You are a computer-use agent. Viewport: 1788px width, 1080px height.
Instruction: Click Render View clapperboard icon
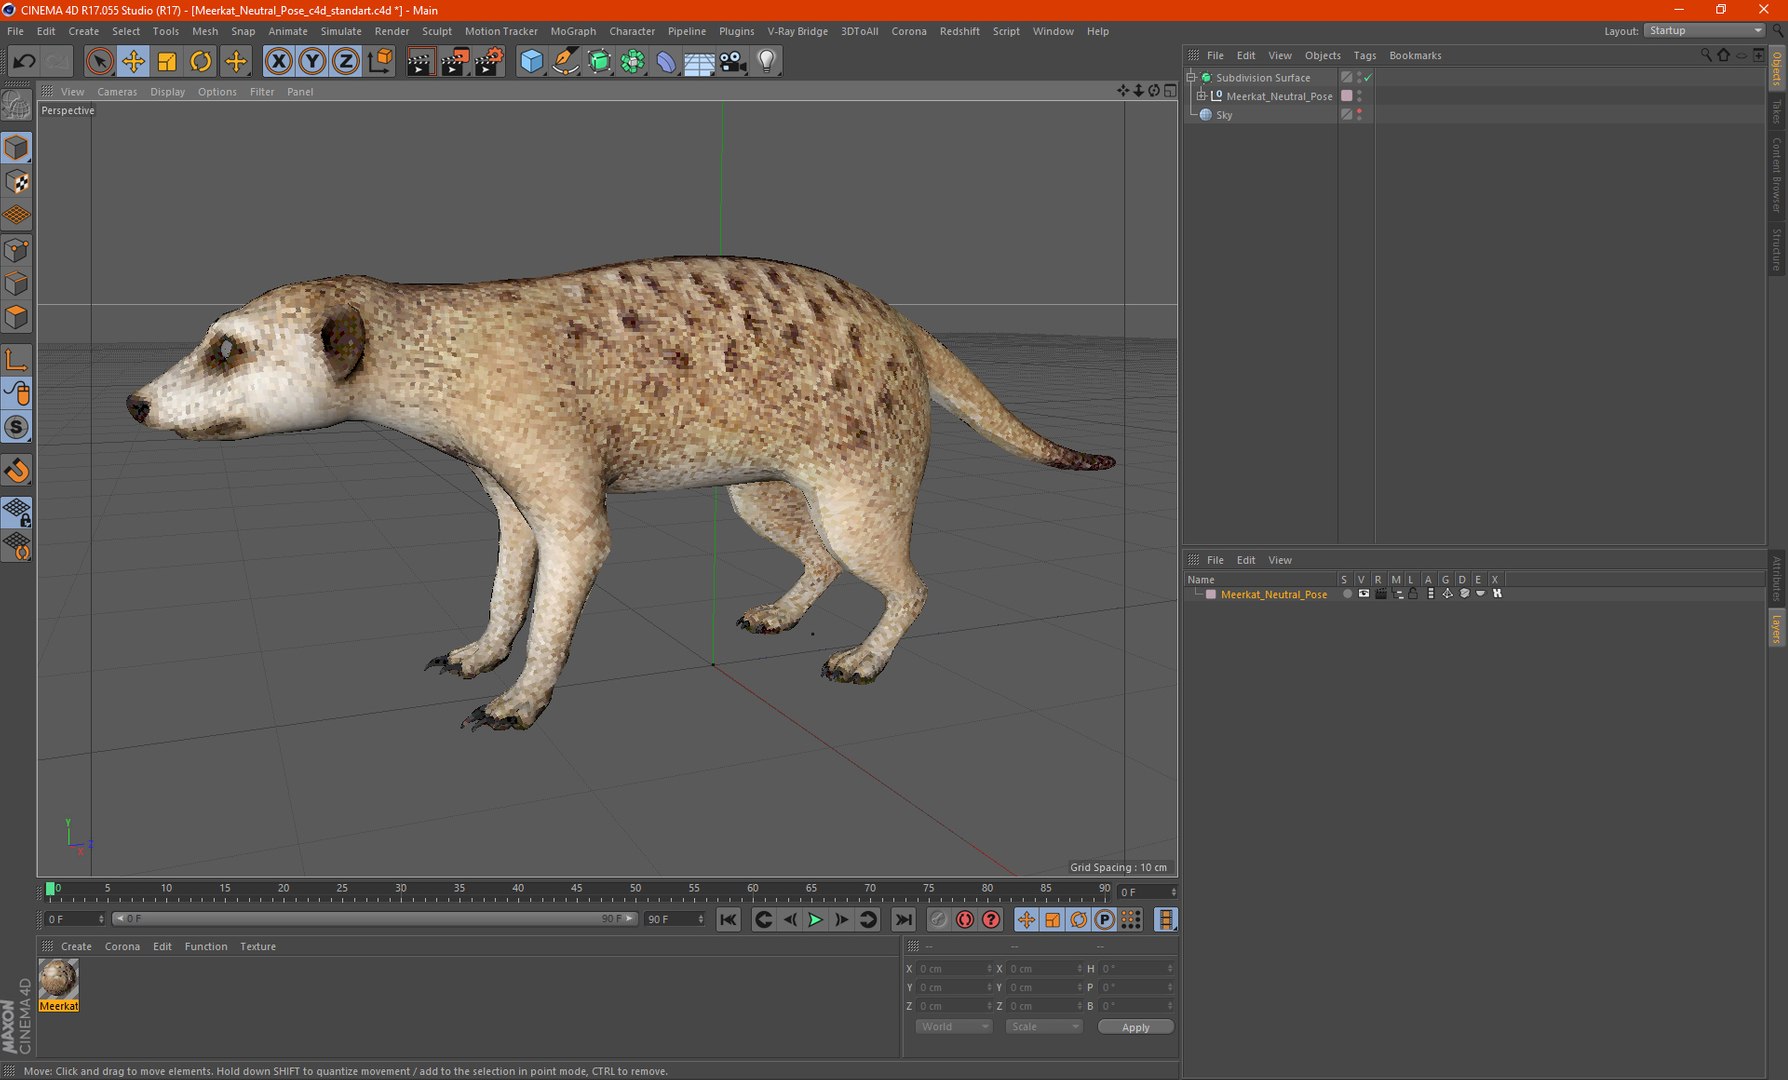[x=420, y=62]
